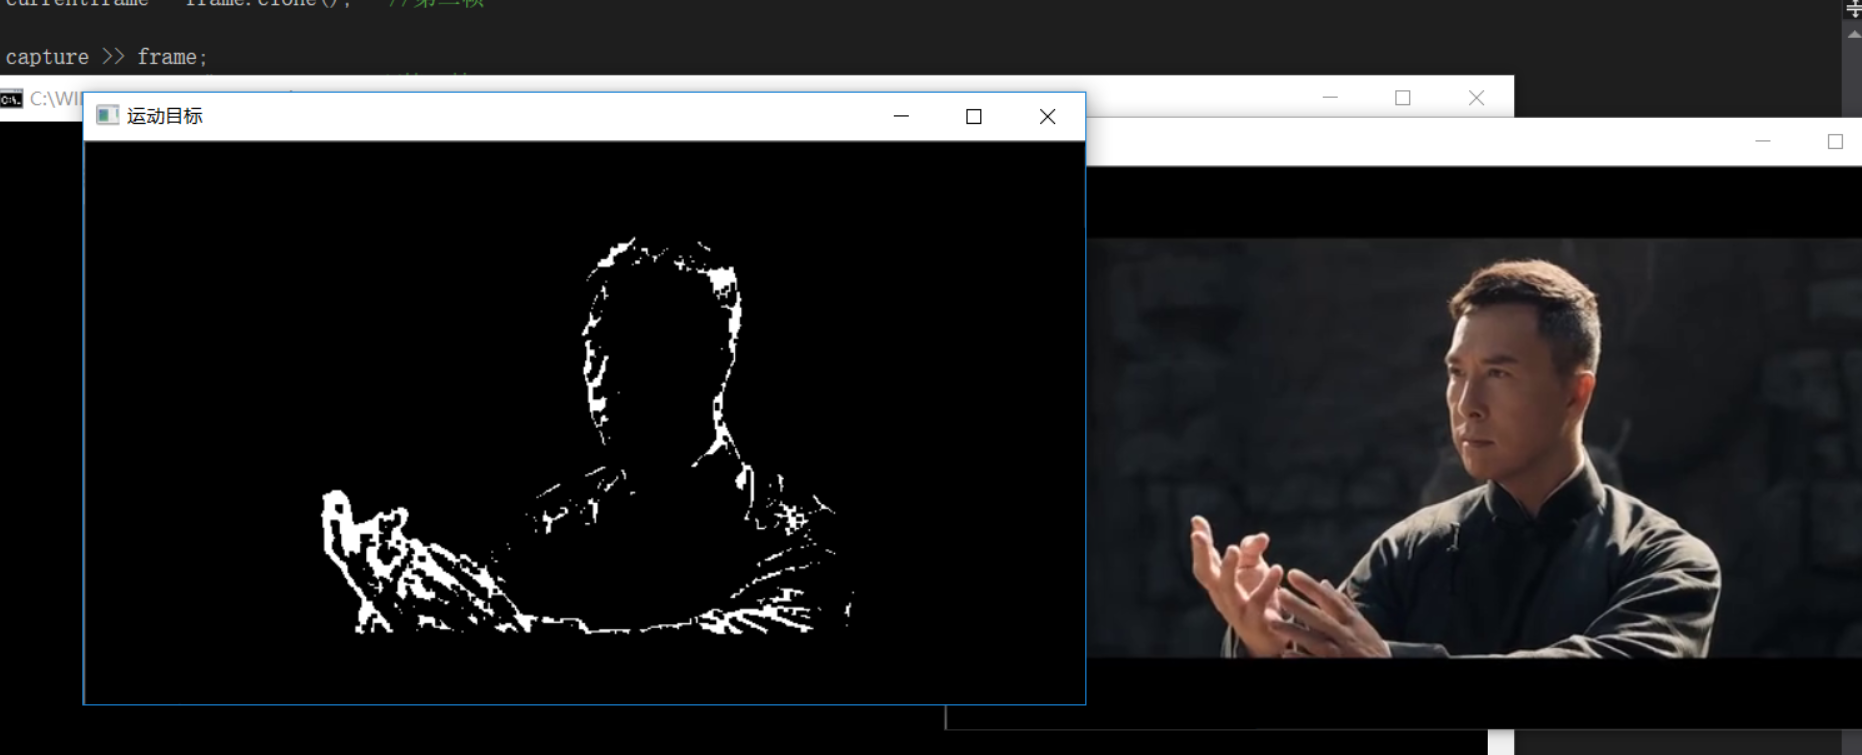Minimize the source video window

coord(1763,141)
